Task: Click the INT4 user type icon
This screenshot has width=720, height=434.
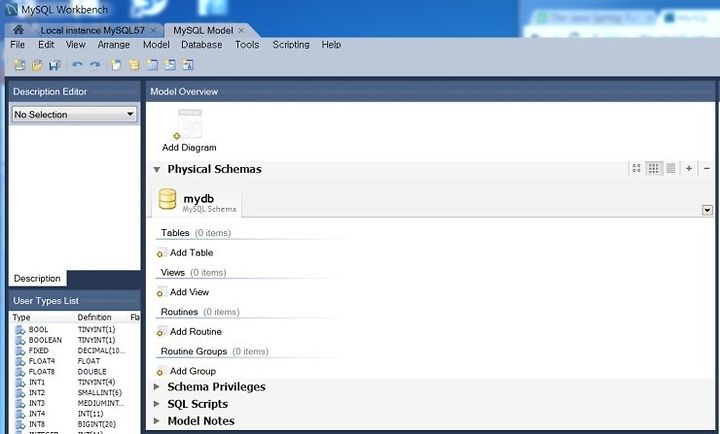Action: point(20,414)
